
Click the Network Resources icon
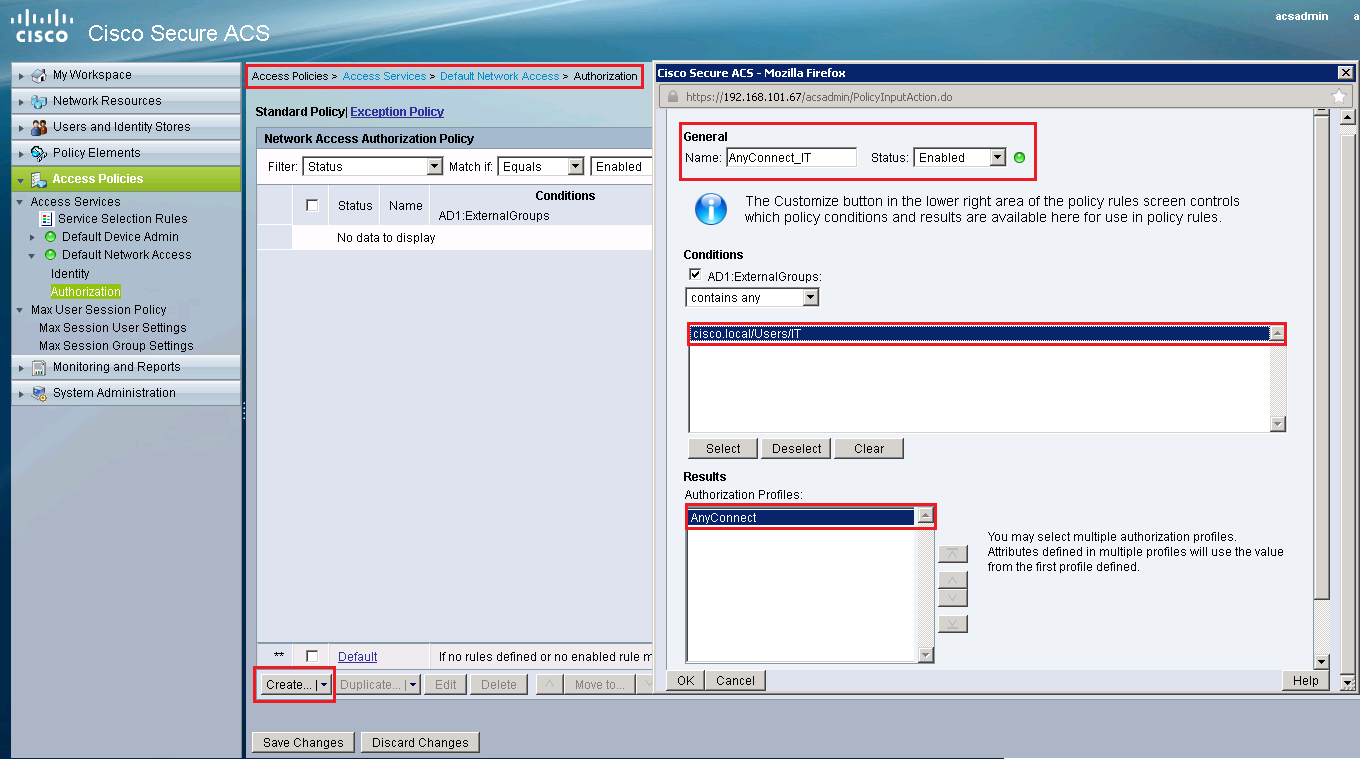click(x=39, y=101)
